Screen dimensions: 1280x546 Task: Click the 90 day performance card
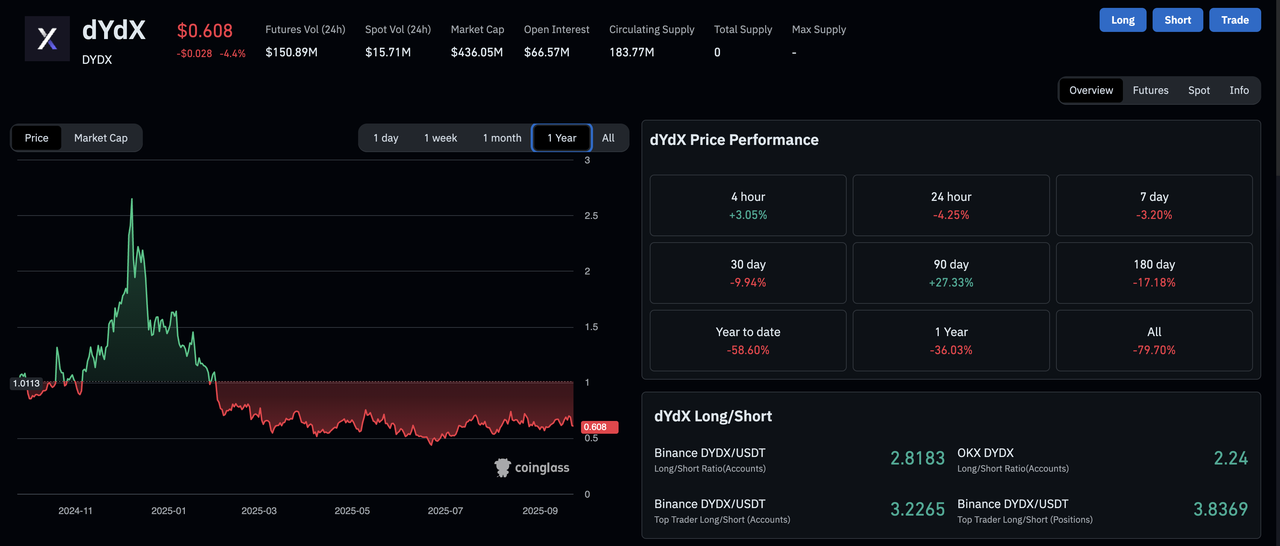coord(950,273)
